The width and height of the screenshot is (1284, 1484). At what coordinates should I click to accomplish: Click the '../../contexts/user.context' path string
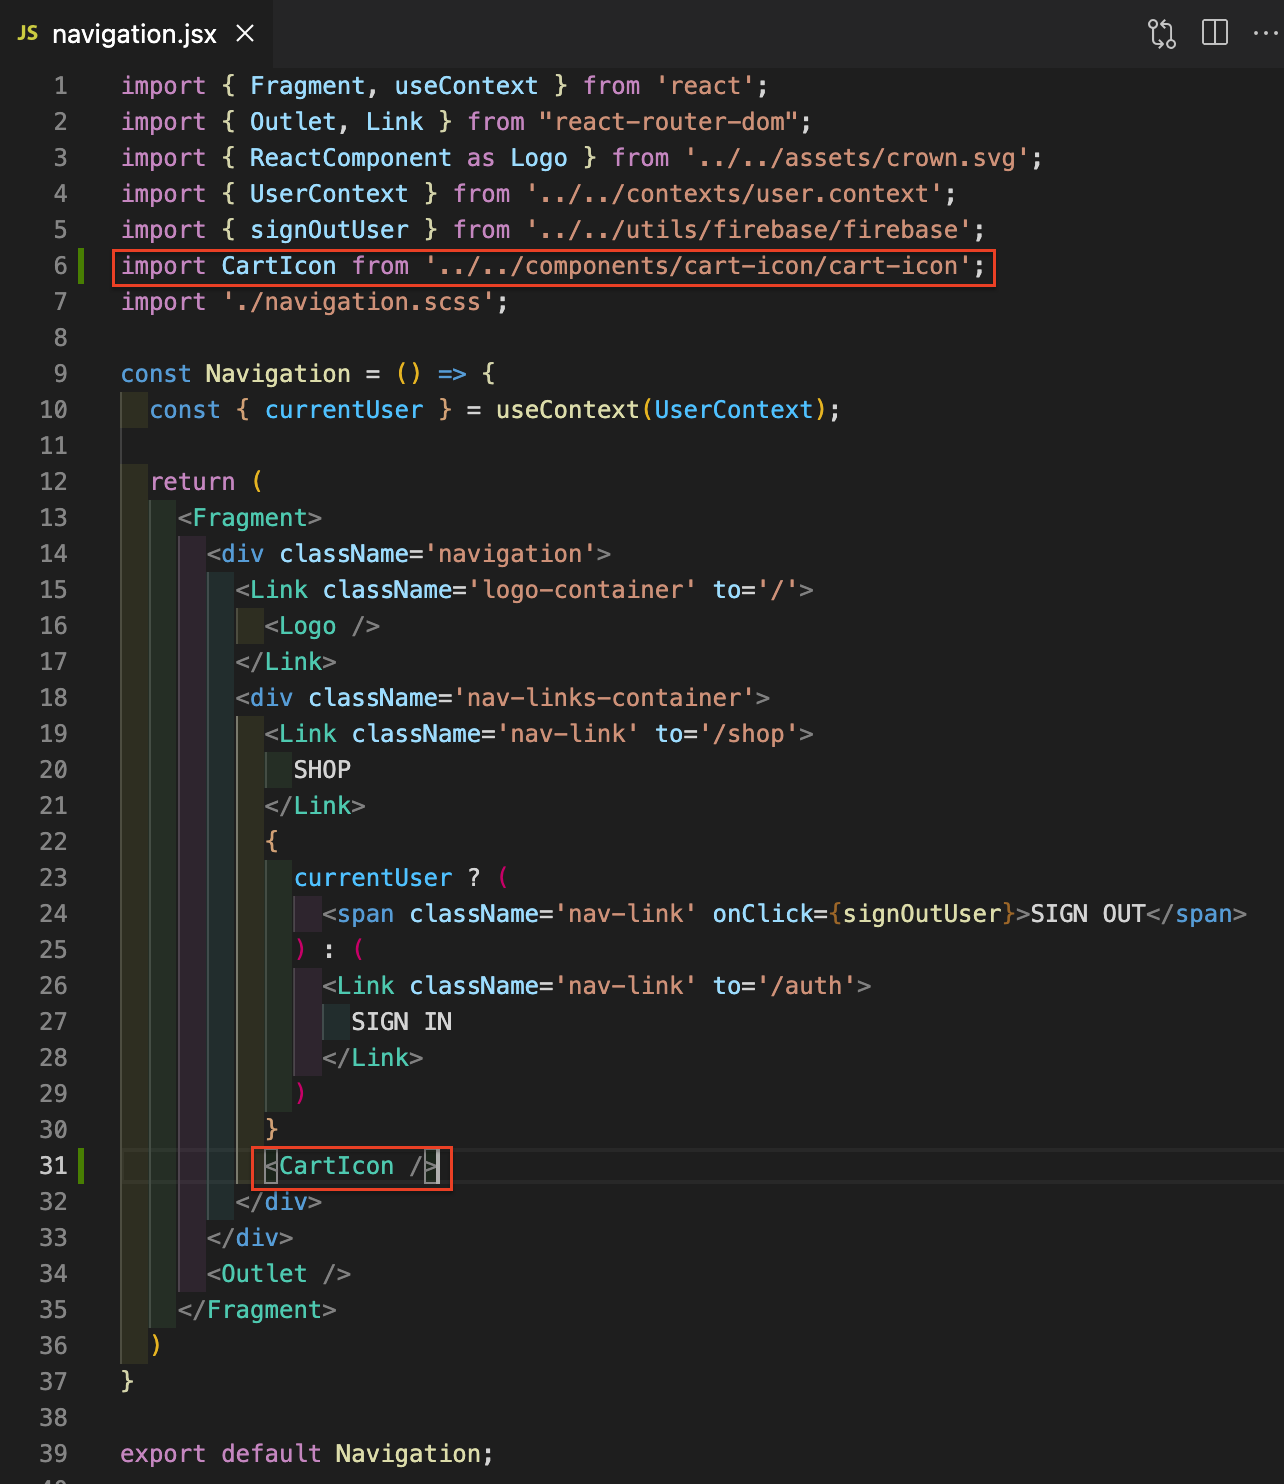click(x=734, y=194)
